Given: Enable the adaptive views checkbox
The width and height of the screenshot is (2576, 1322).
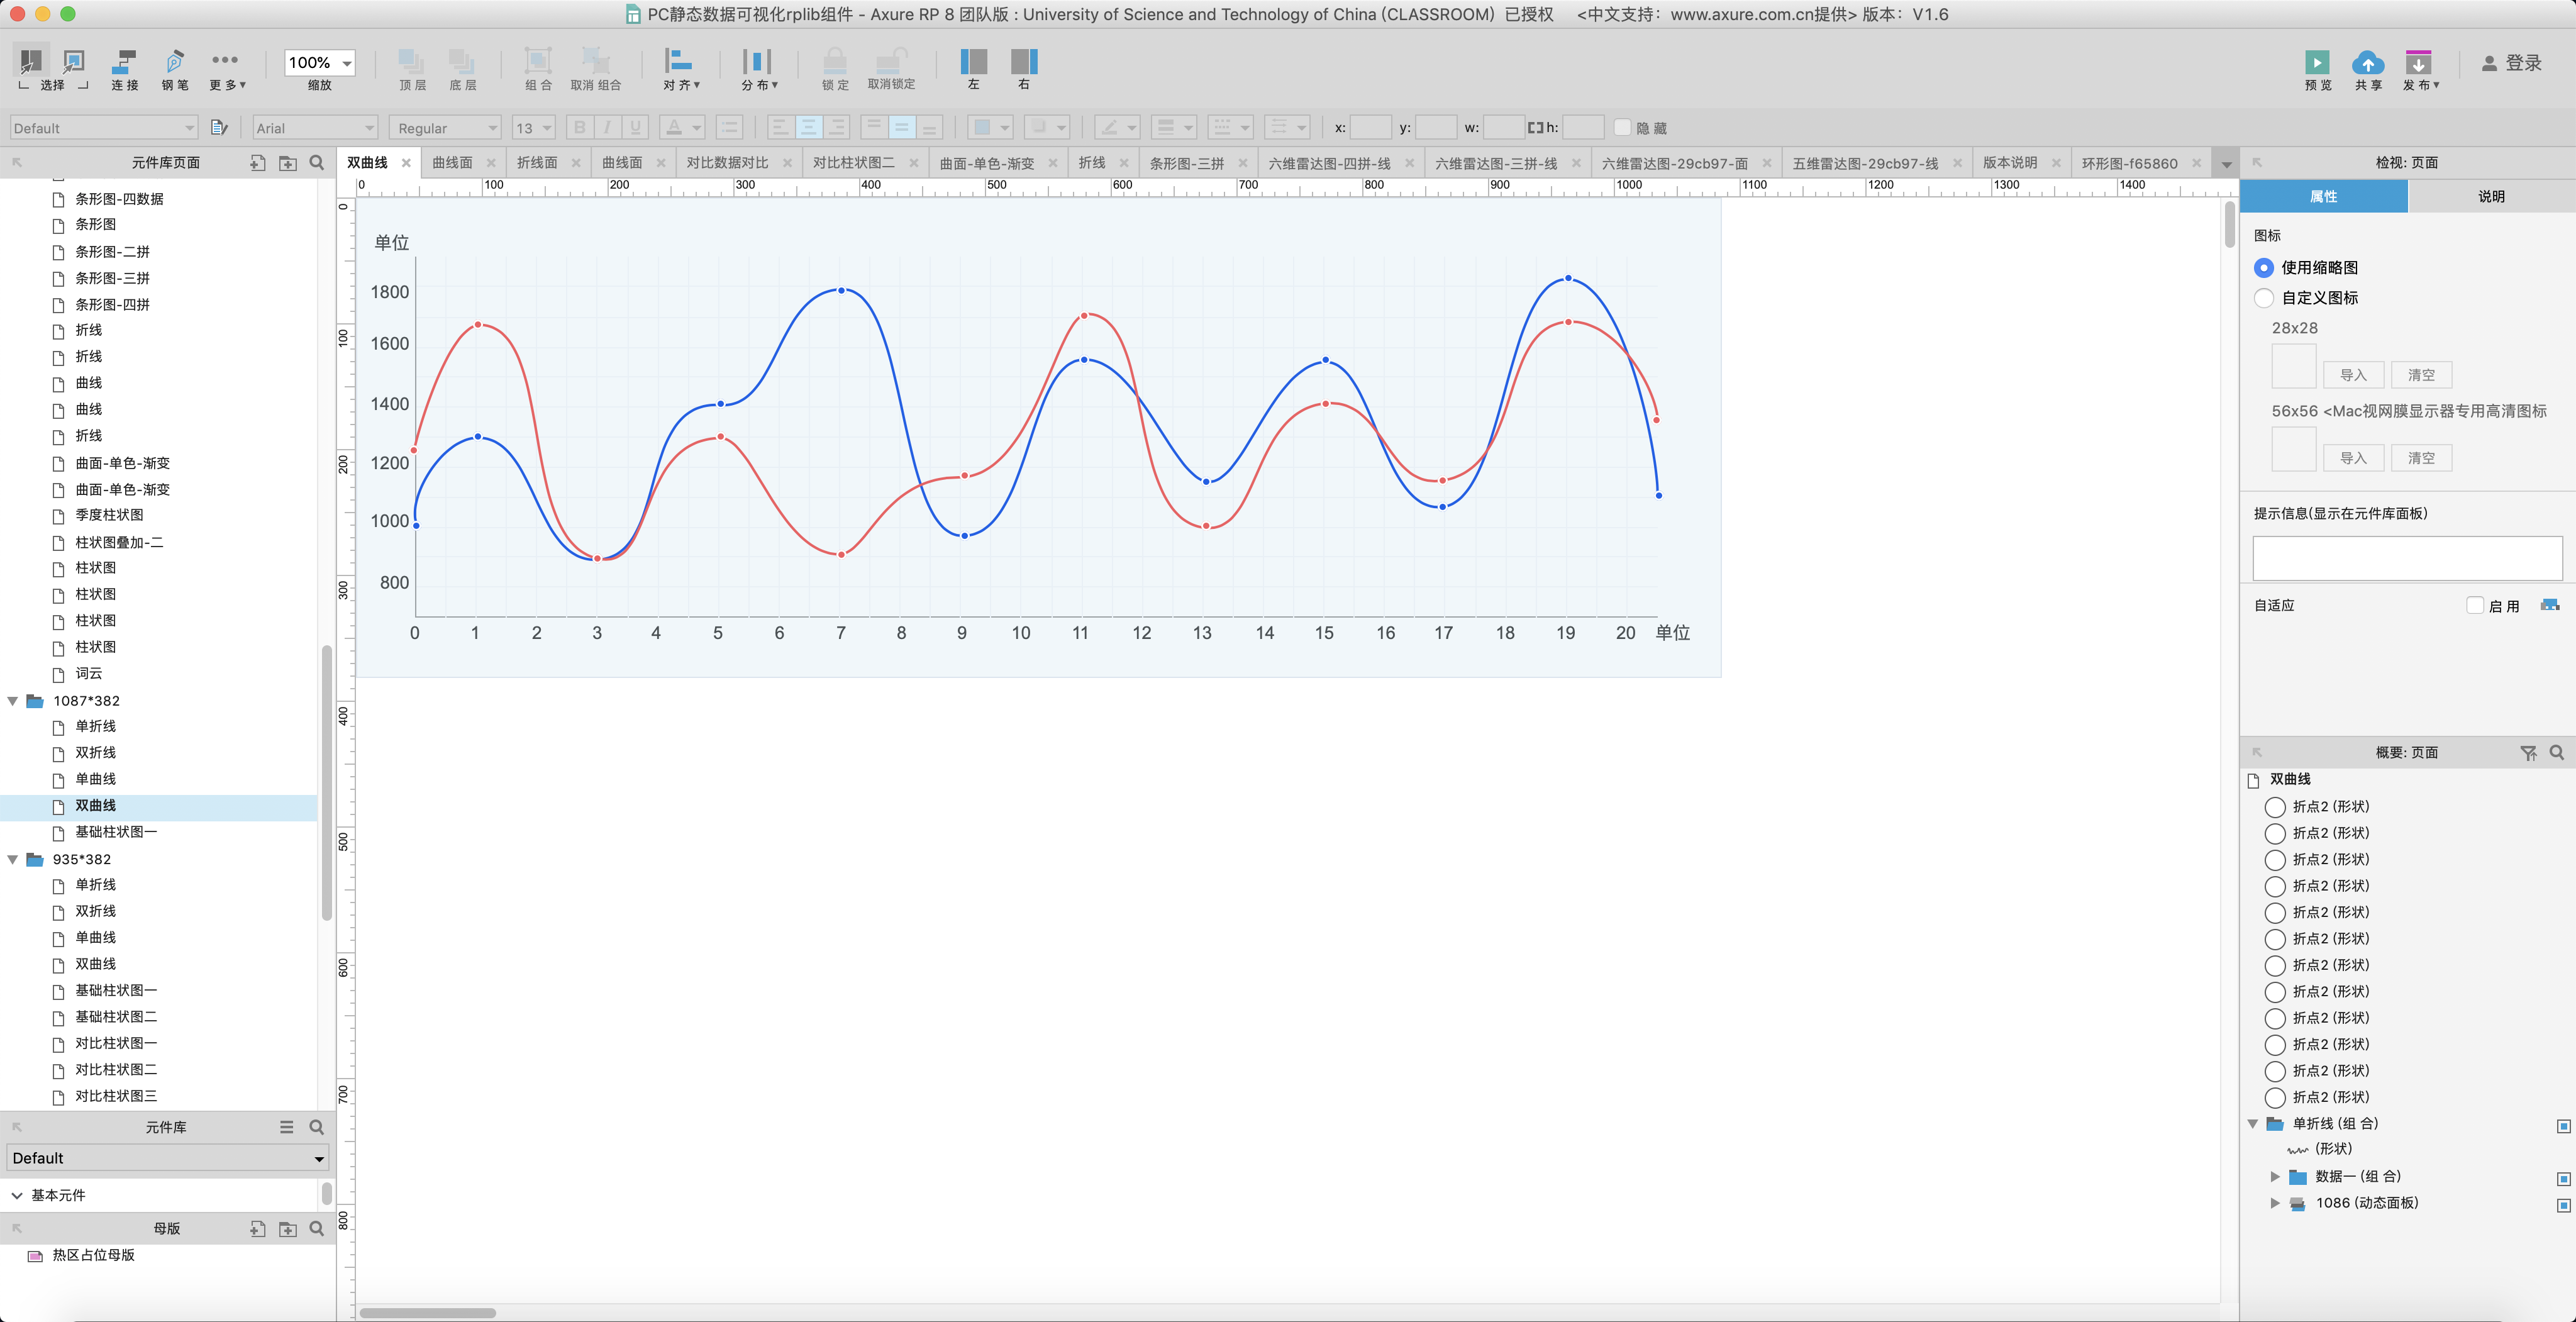Looking at the screenshot, I should click(2475, 606).
